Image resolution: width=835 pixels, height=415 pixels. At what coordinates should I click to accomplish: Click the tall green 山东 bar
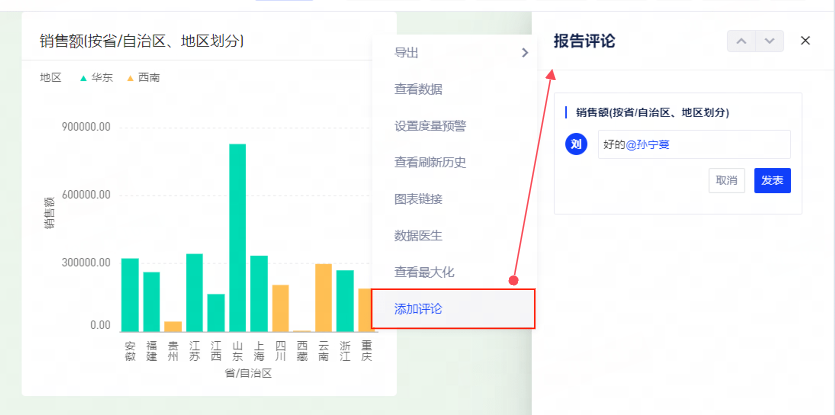237,238
